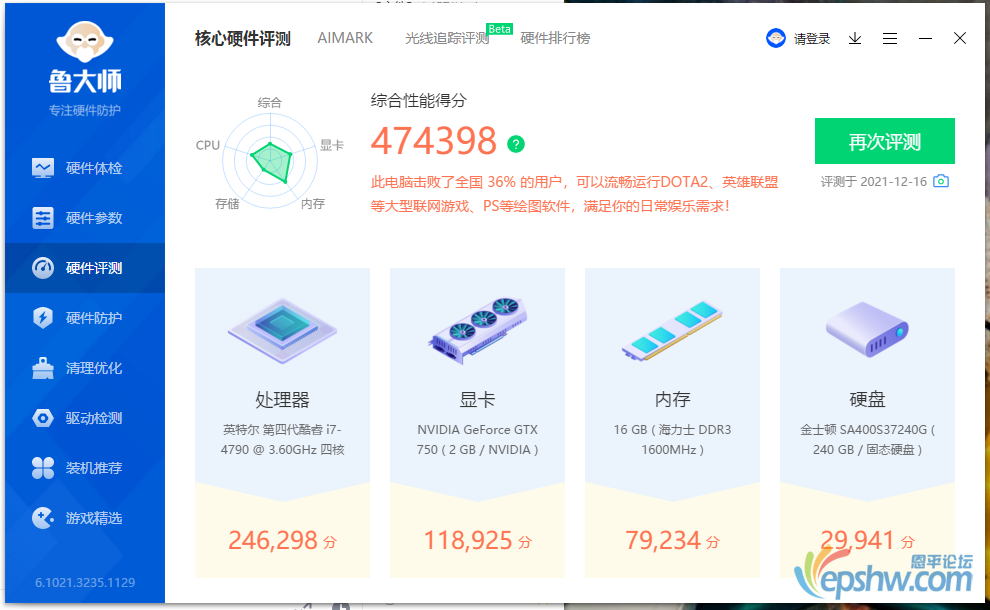The image size is (990, 610).
Task: Open 驱动检测 sidebar label
Action: point(94,418)
